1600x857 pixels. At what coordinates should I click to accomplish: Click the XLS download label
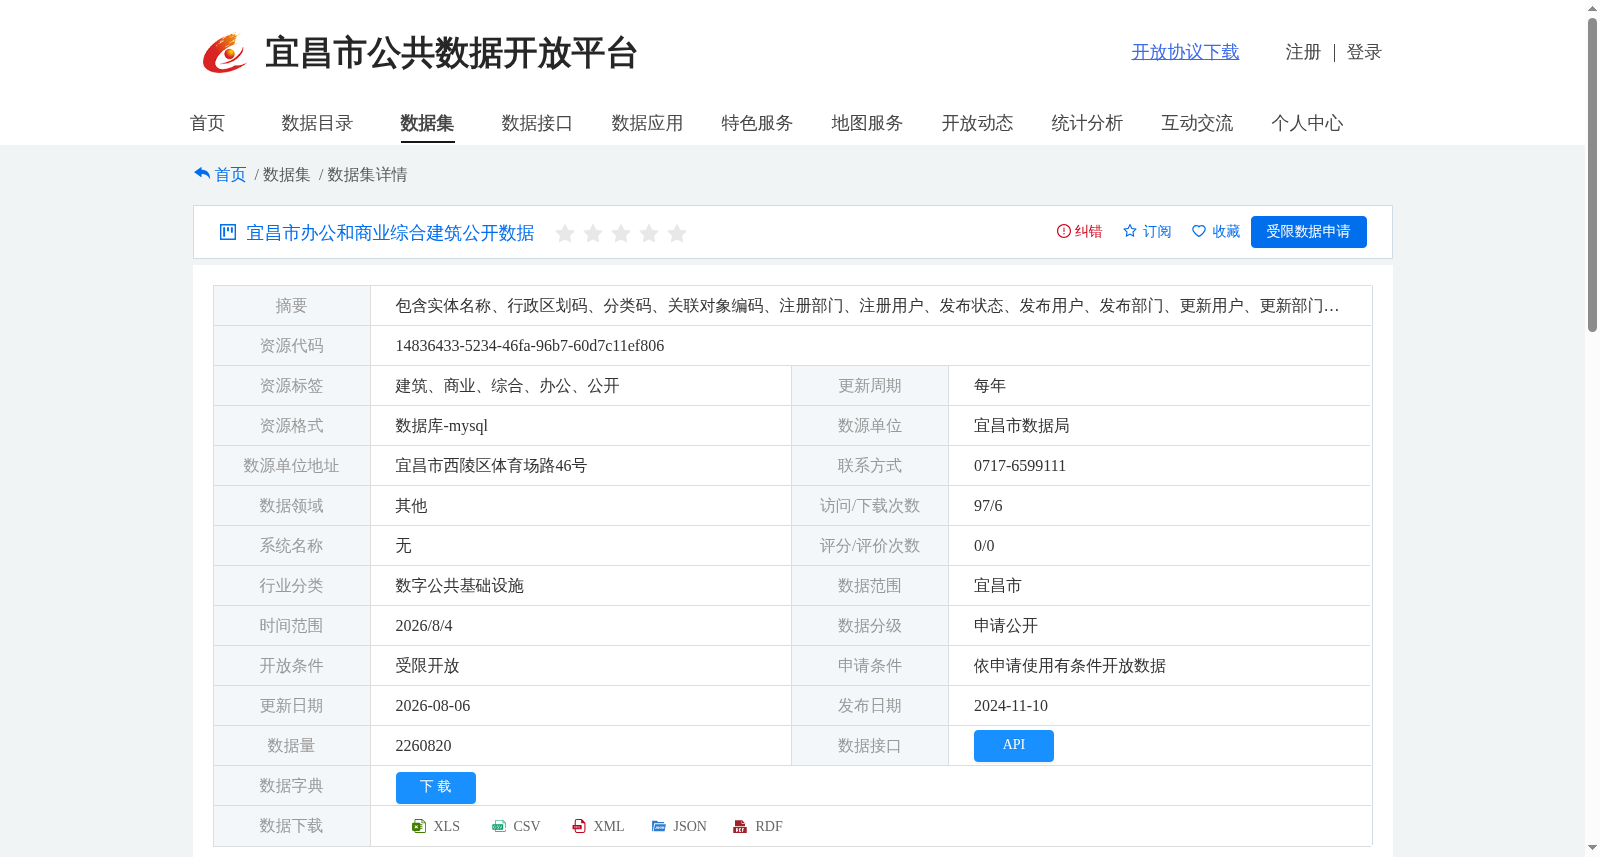coord(446,826)
